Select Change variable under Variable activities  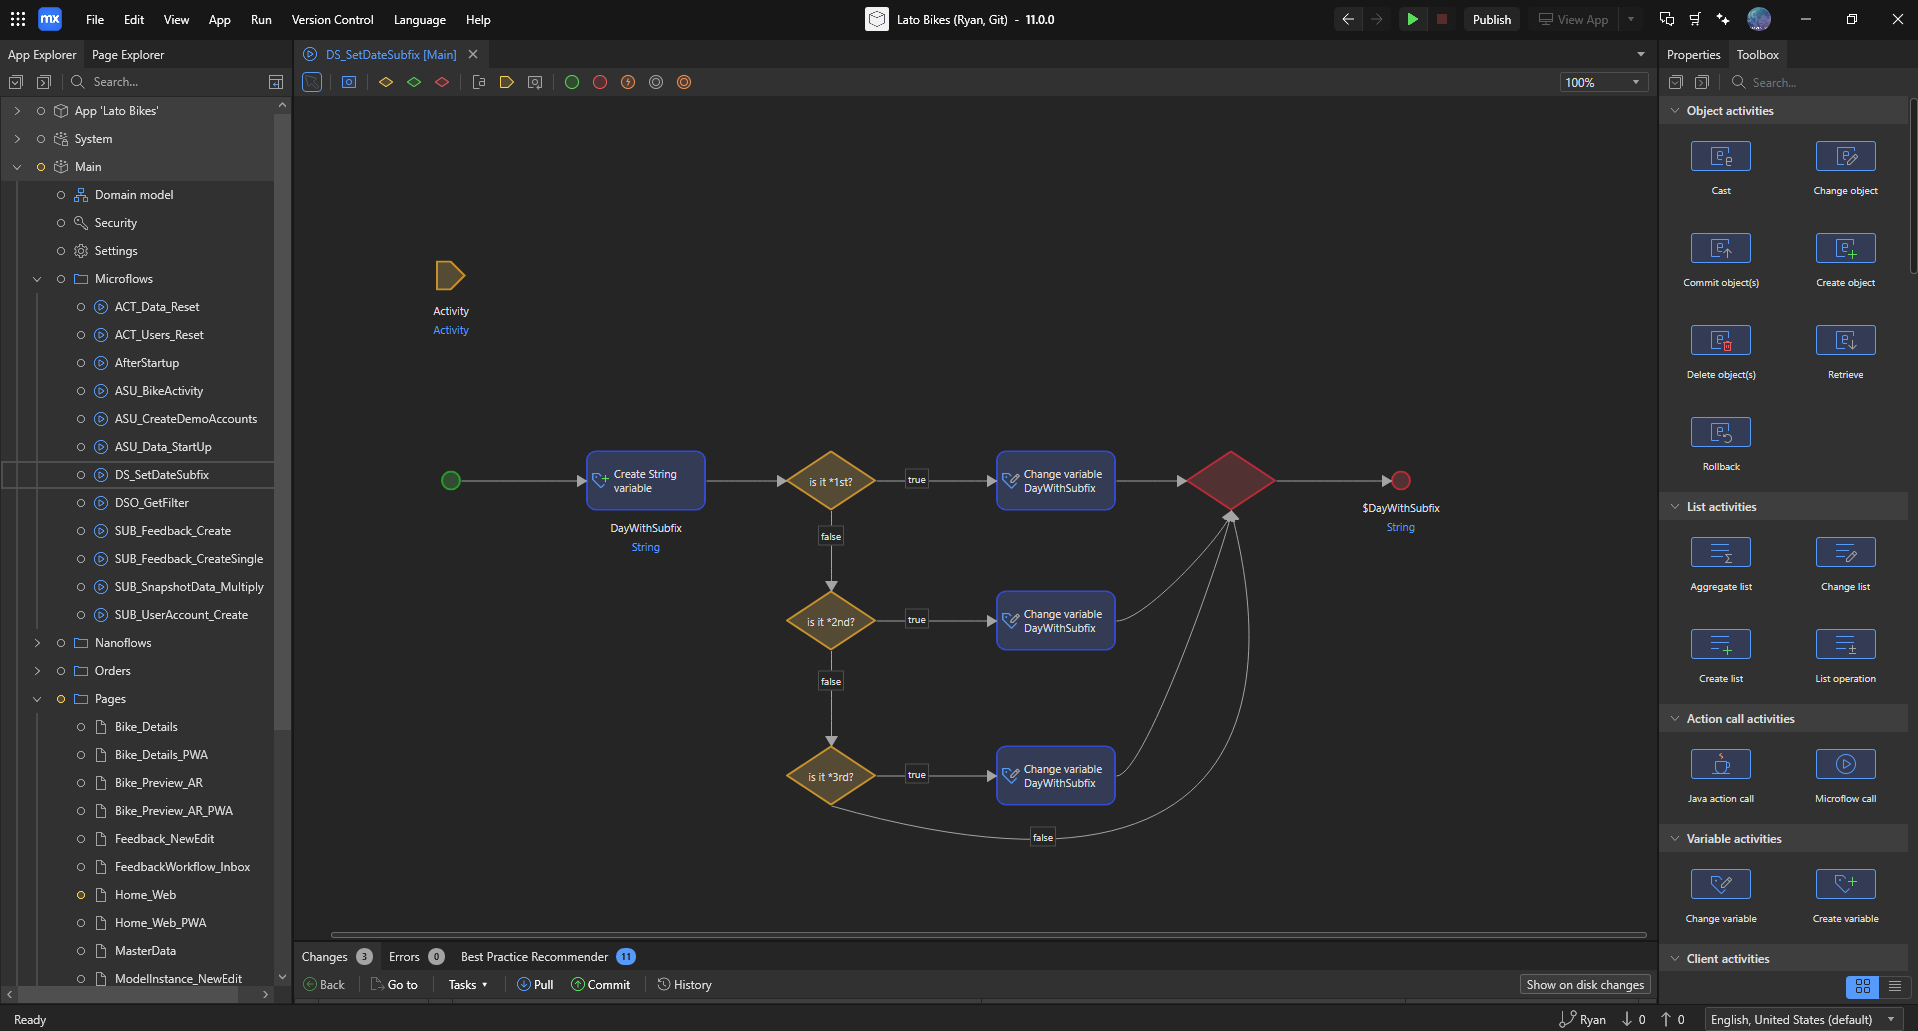pyautogui.click(x=1720, y=884)
